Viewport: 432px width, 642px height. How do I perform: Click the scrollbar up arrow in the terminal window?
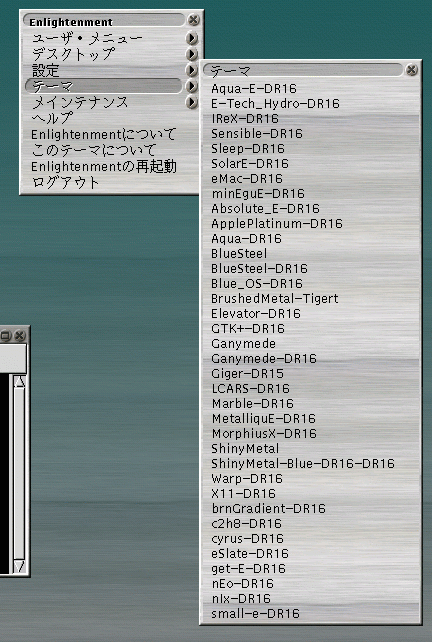pos(19,382)
